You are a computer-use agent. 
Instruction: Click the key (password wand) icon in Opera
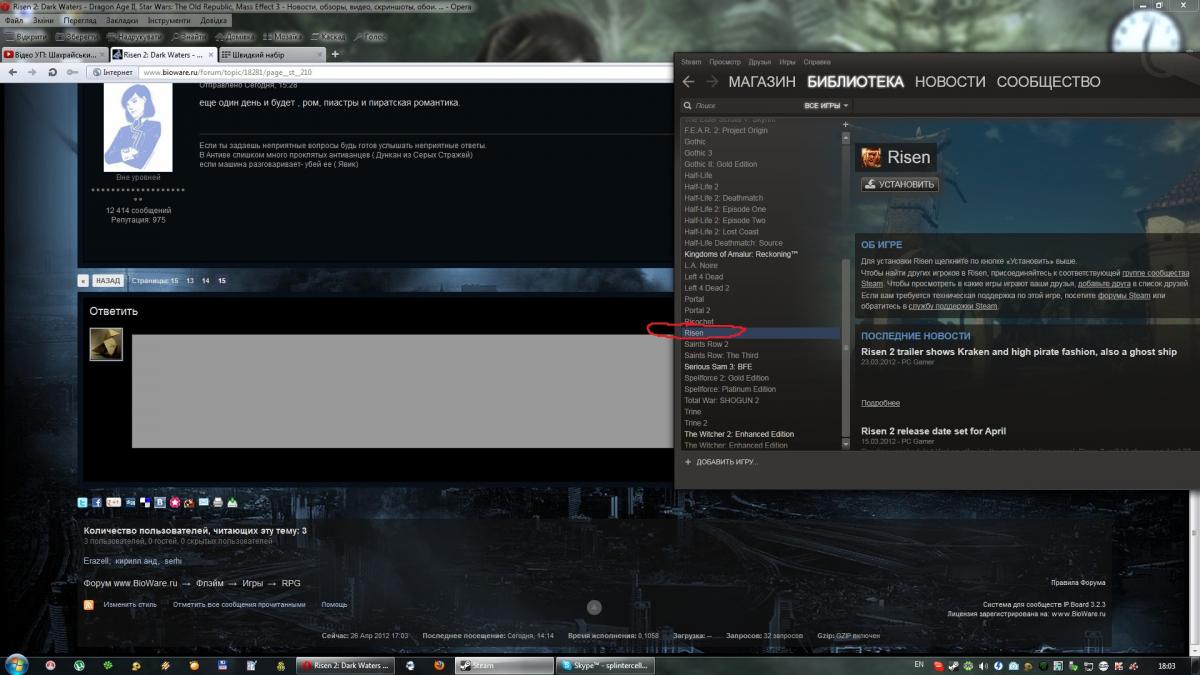[72, 72]
